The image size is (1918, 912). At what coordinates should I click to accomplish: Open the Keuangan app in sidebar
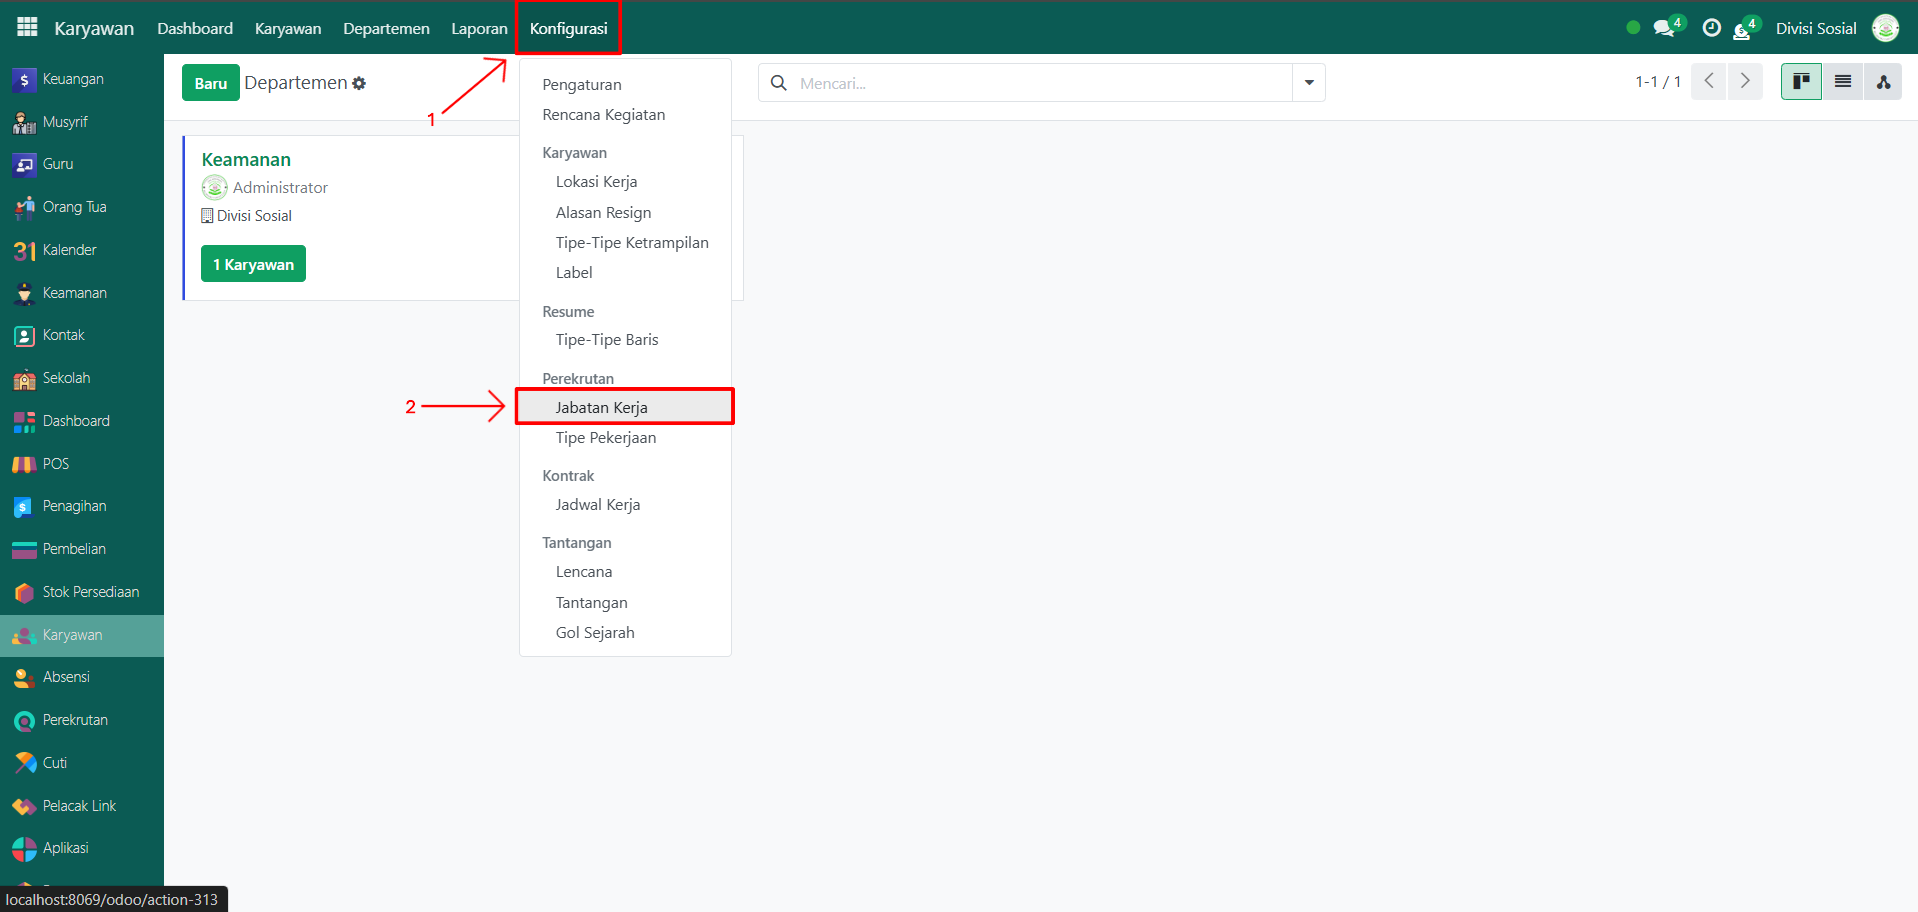coord(72,79)
